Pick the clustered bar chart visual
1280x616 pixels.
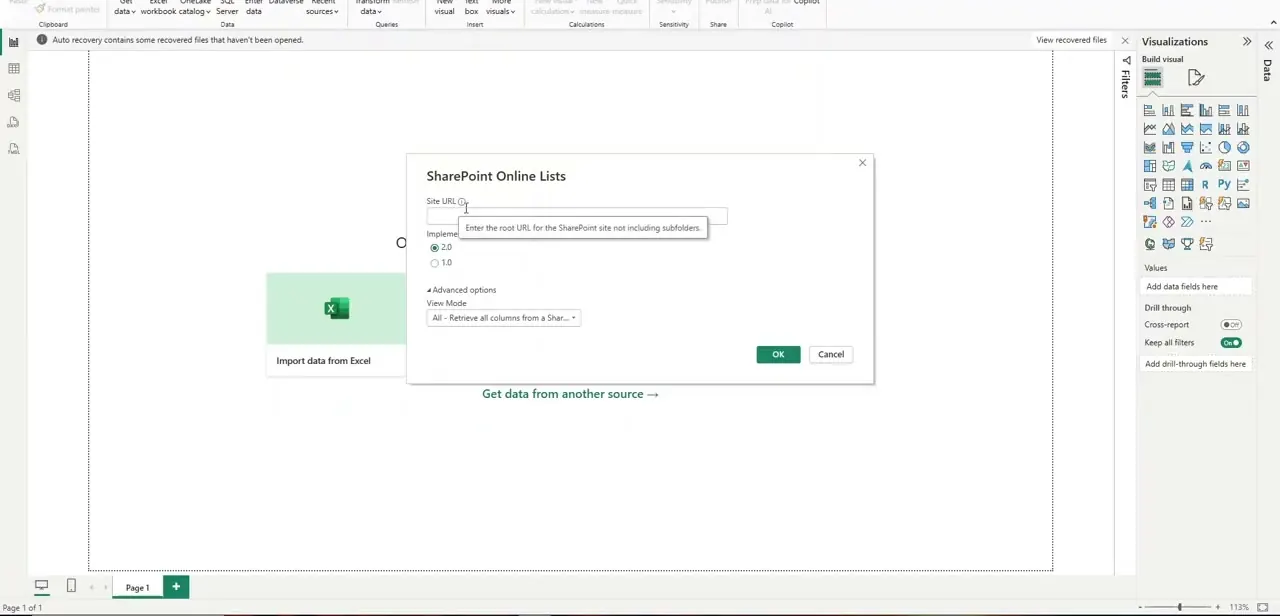click(x=1187, y=110)
